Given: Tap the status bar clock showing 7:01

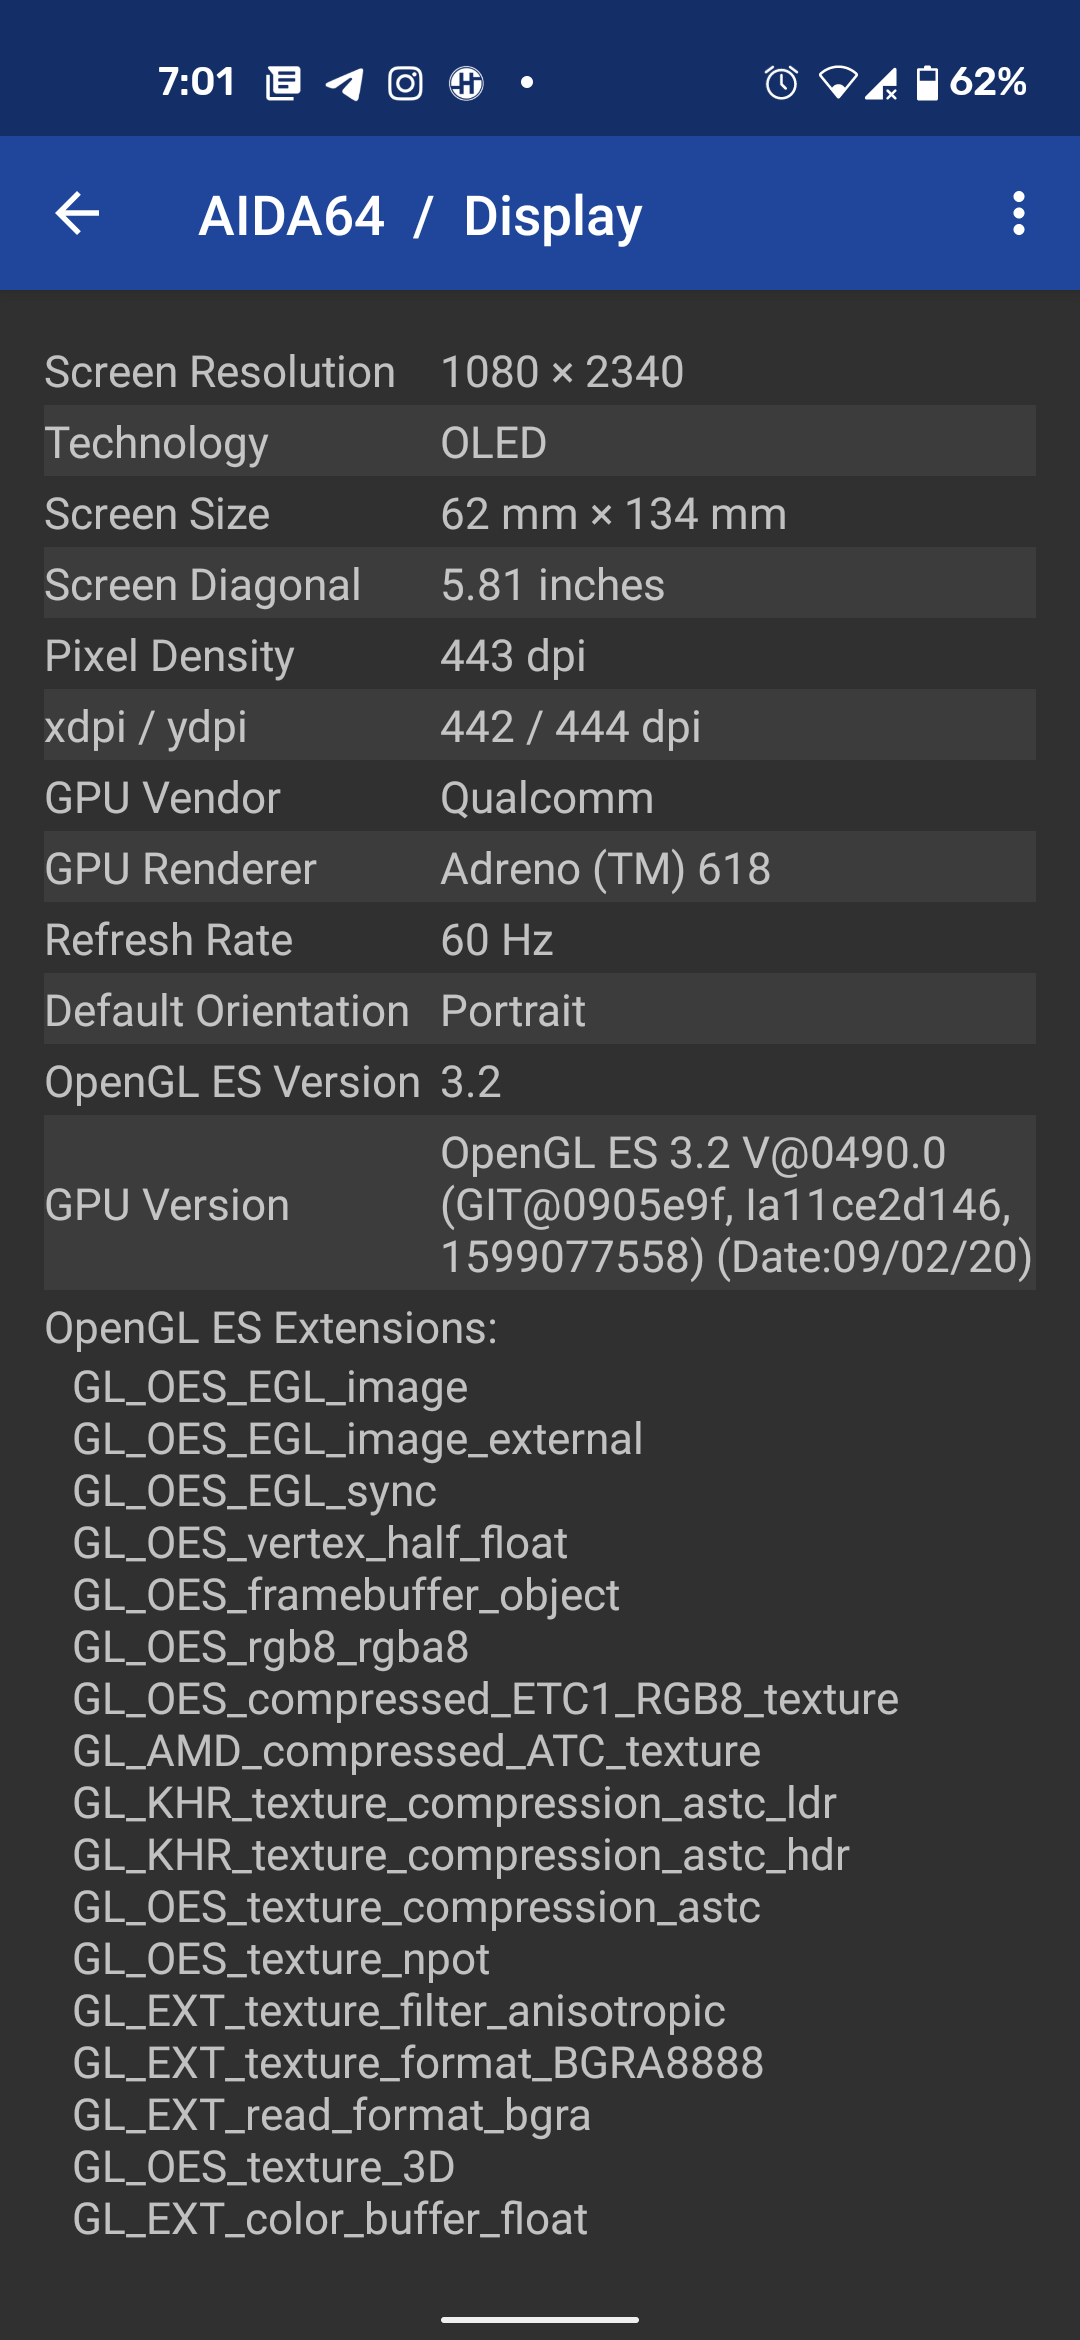Looking at the screenshot, I should 196,82.
